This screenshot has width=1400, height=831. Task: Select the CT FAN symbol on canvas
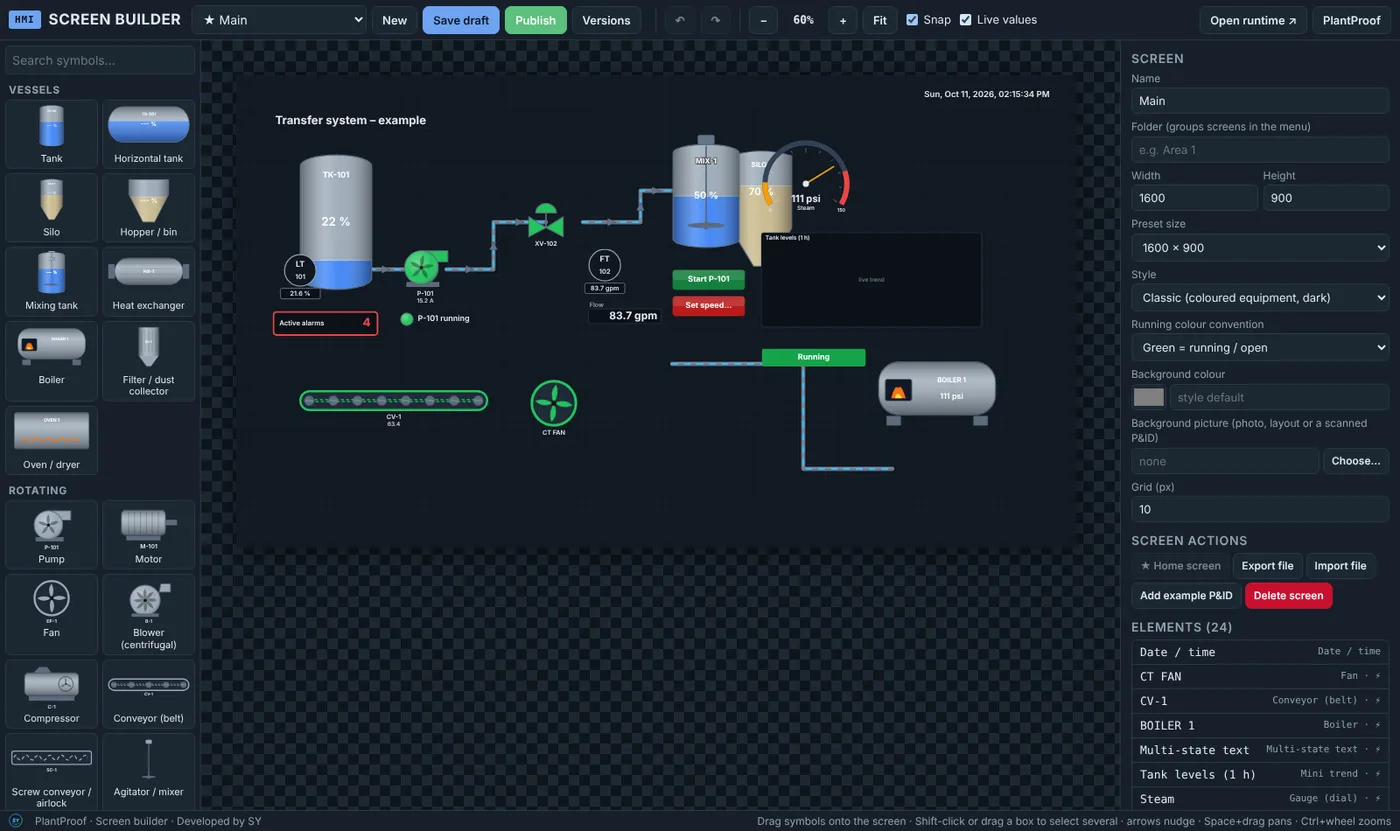click(x=553, y=405)
